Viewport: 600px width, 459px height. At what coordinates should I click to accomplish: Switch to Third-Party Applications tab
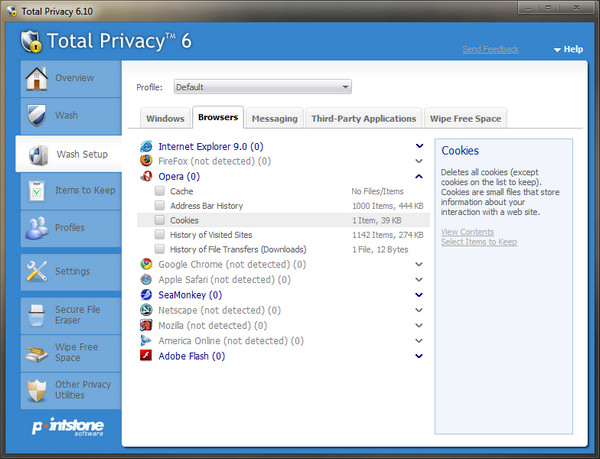pyautogui.click(x=363, y=118)
